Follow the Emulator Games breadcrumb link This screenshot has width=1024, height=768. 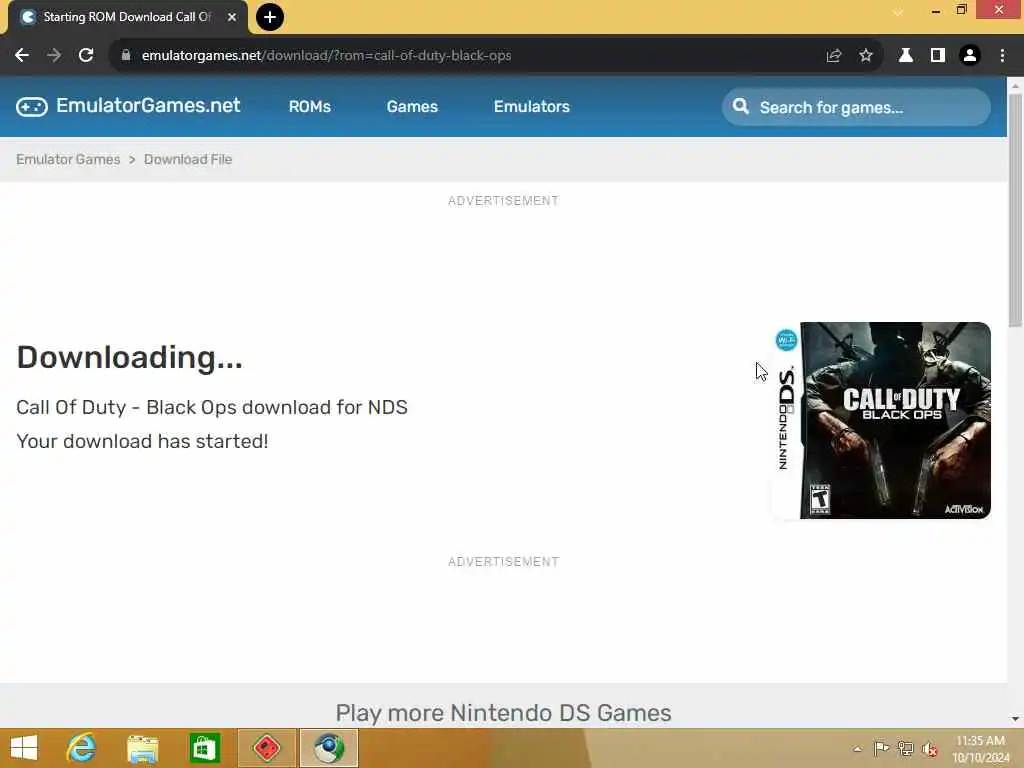pos(68,159)
